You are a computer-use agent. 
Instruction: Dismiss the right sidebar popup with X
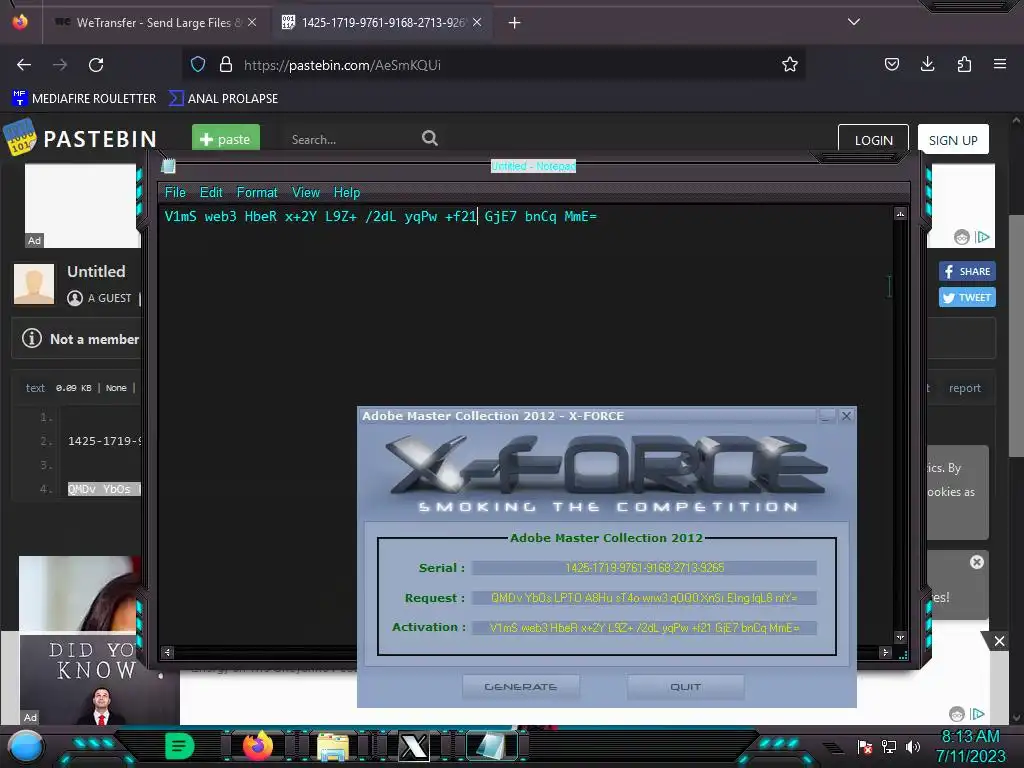[976, 562]
